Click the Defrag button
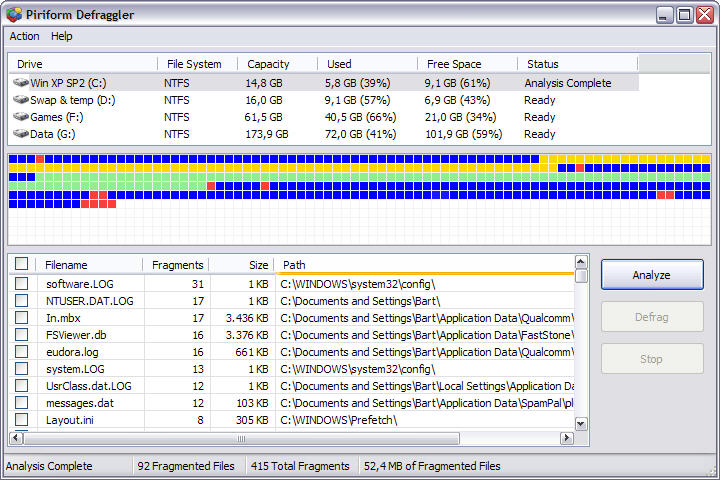720x480 pixels. tap(652, 317)
